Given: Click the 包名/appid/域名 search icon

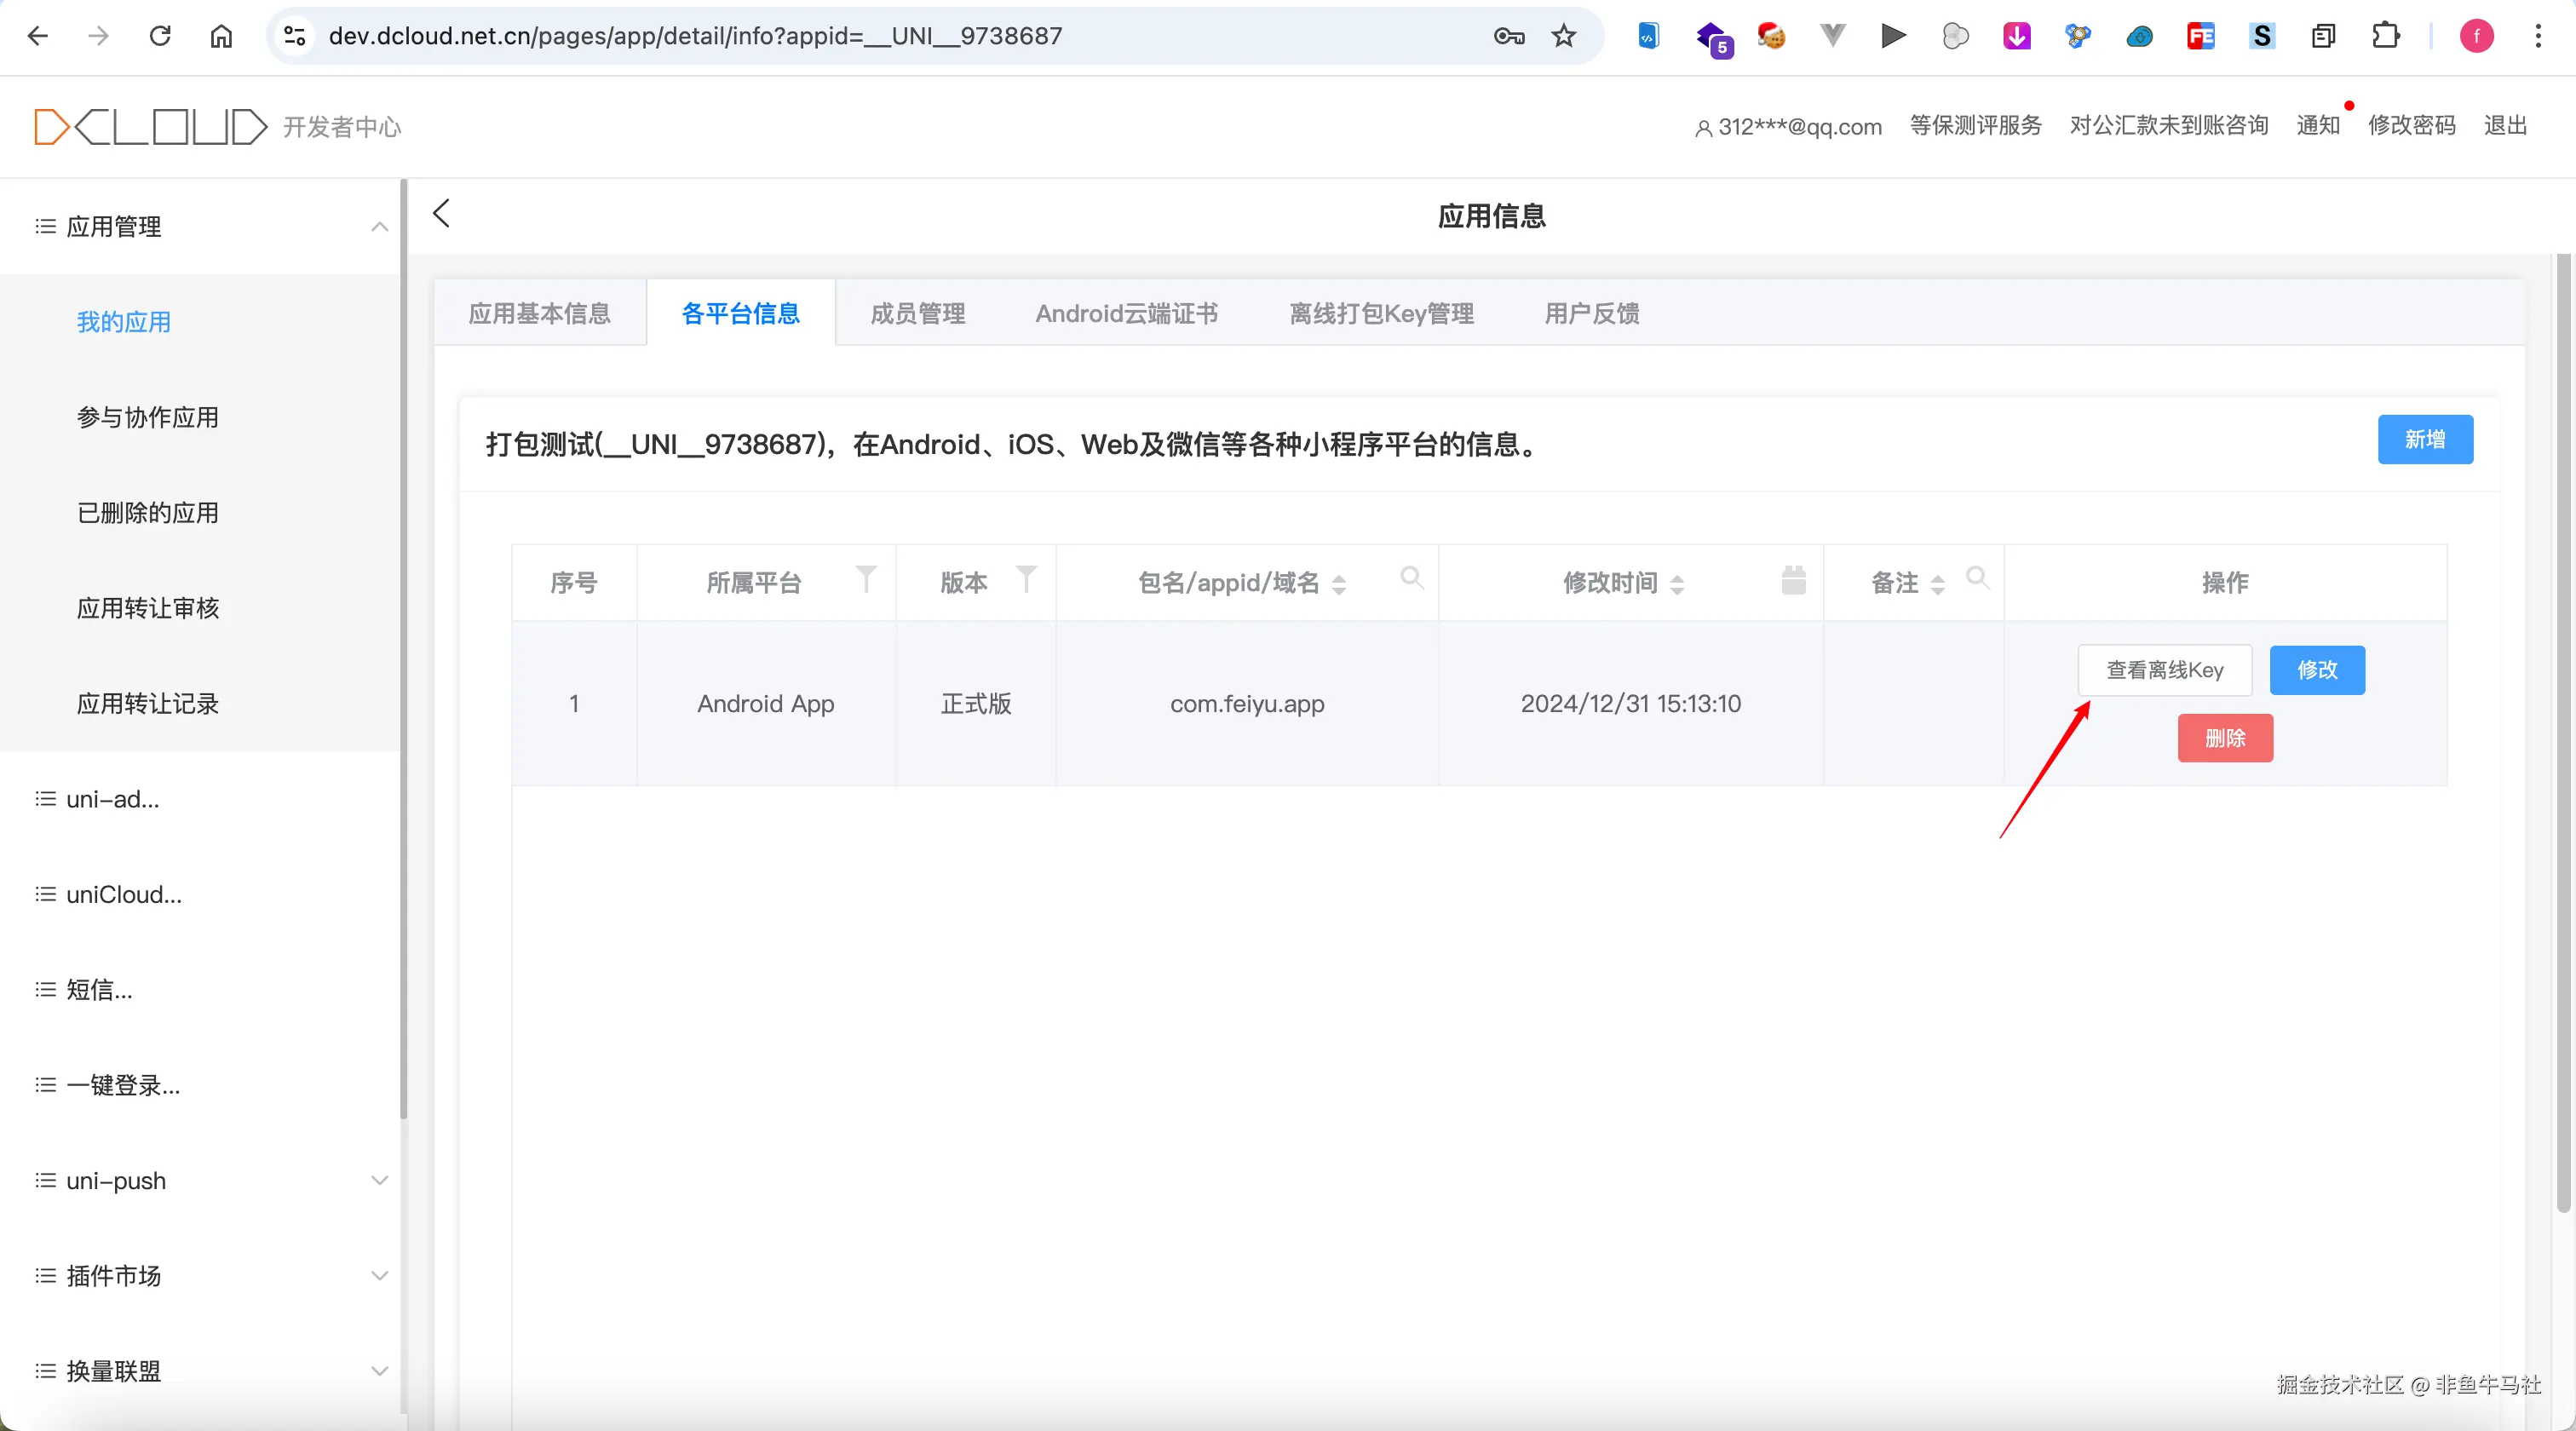Looking at the screenshot, I should (x=1411, y=577).
